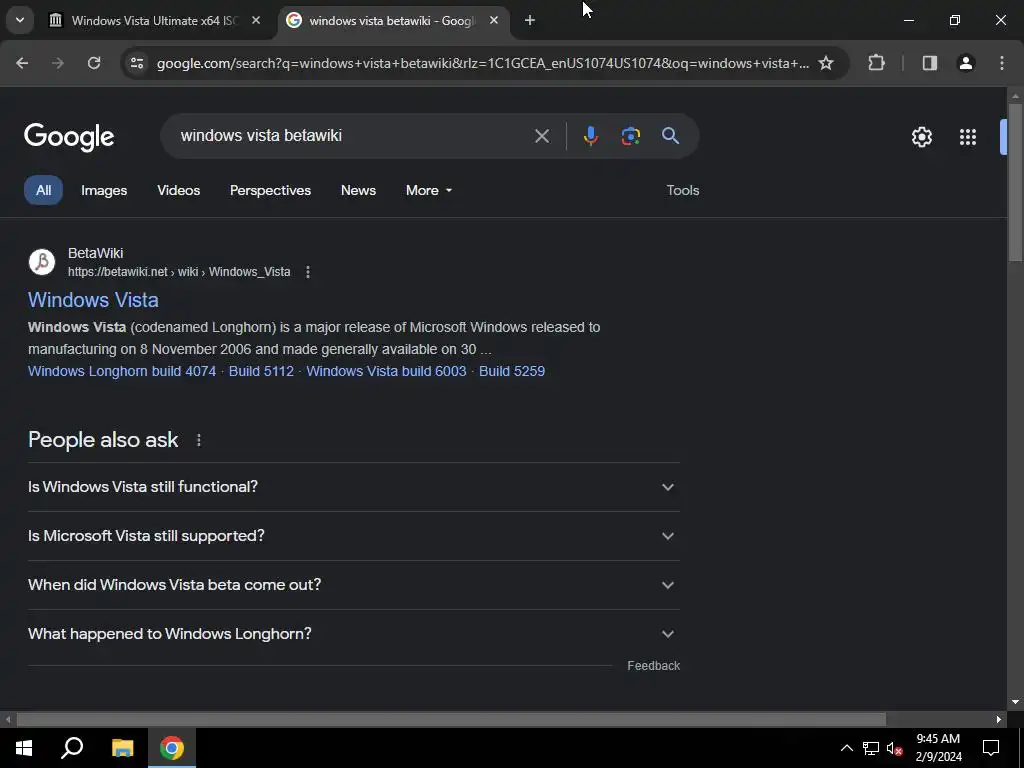Open the More filters dropdown

428,190
